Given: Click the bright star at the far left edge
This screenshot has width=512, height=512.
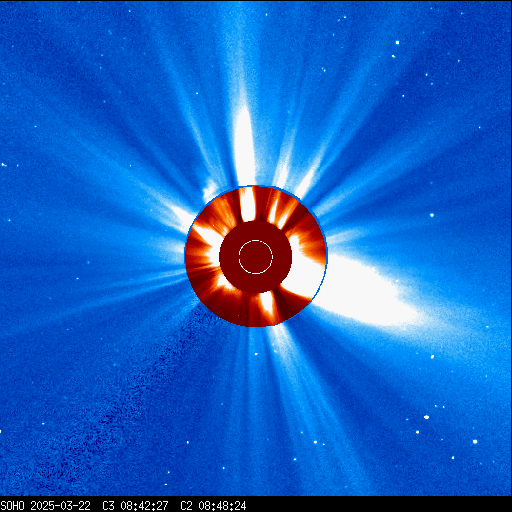Looking at the screenshot, I should (4, 165).
